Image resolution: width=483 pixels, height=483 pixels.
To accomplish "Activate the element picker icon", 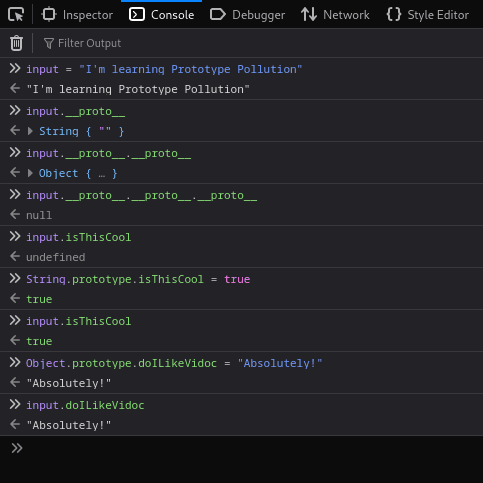I will 16,15.
